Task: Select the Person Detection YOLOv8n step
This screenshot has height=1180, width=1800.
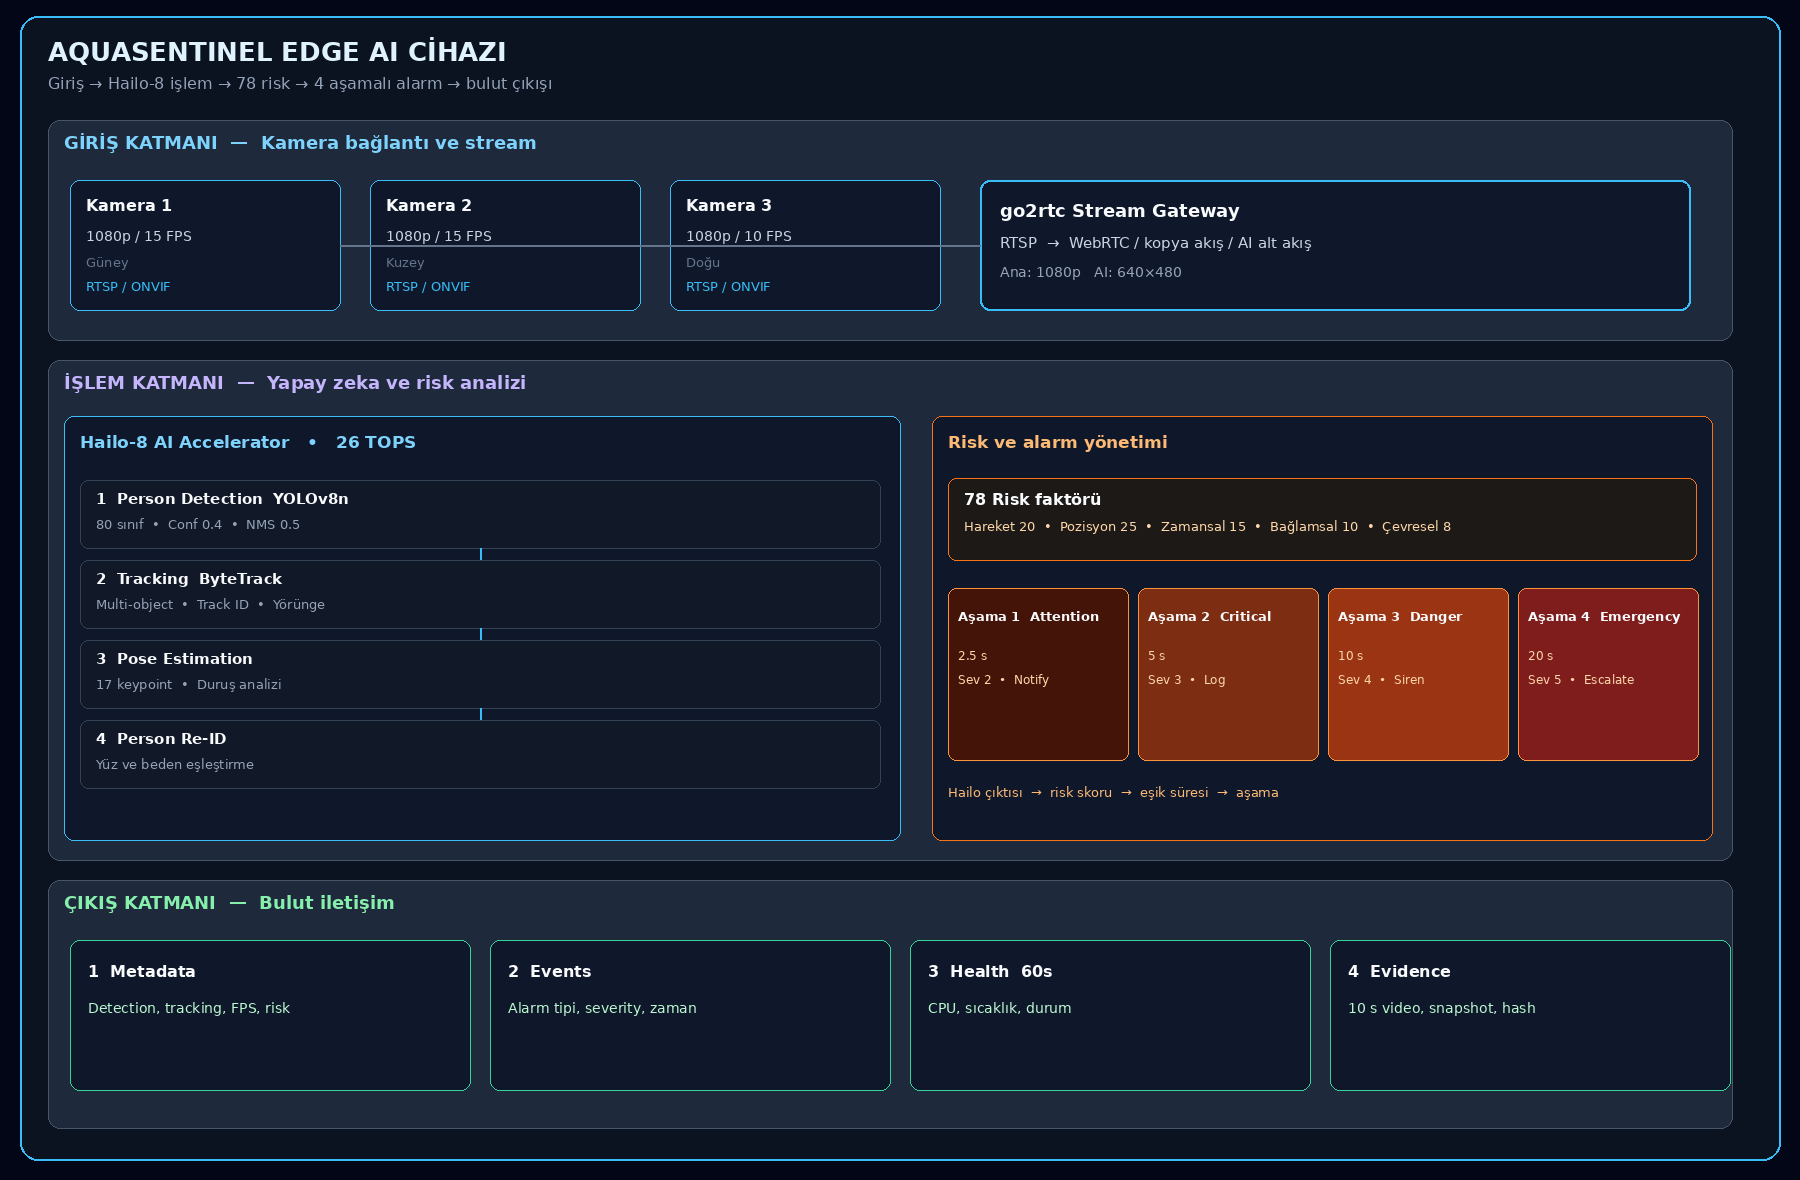Action: tap(480, 514)
